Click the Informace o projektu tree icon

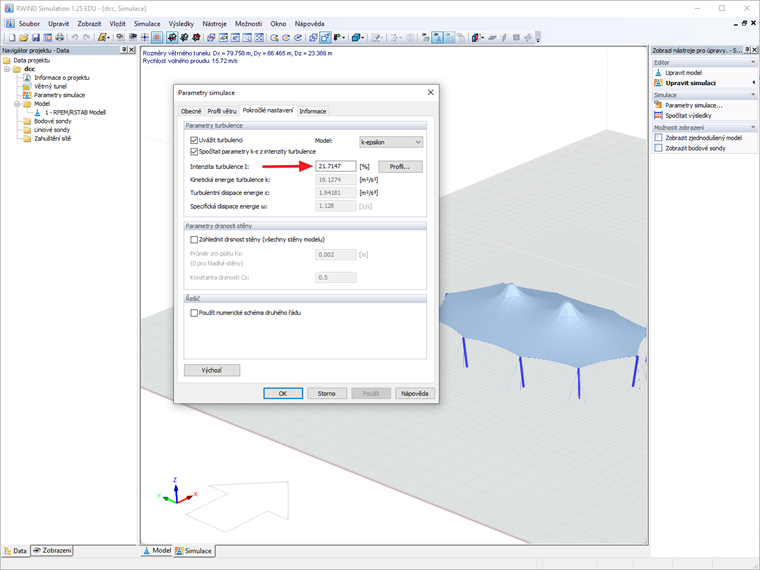tap(27, 78)
